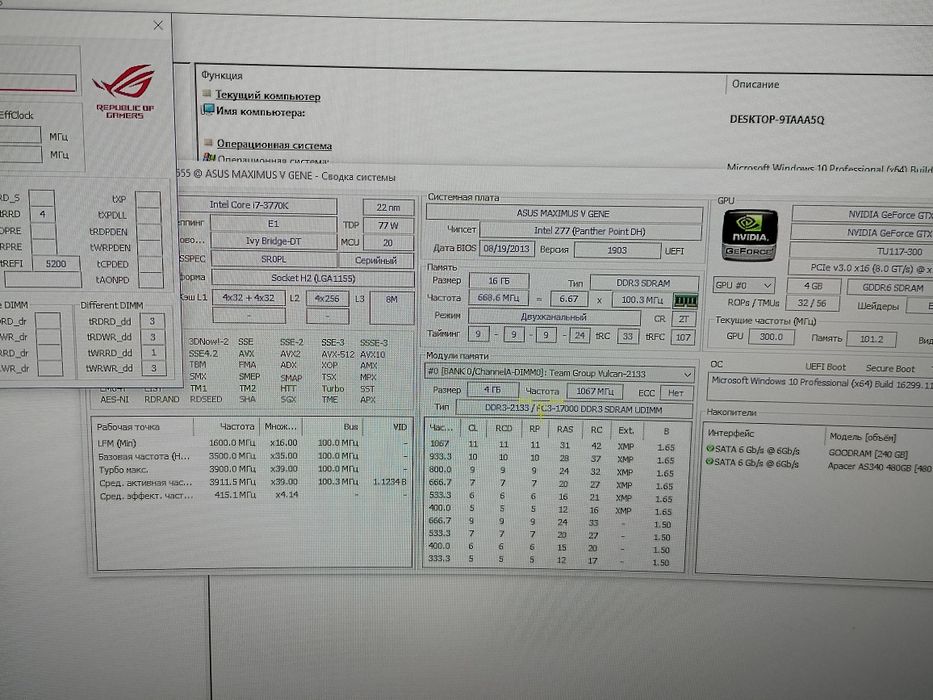Click the Secure Boot label
The height and width of the screenshot is (700, 933).
pos(890,368)
